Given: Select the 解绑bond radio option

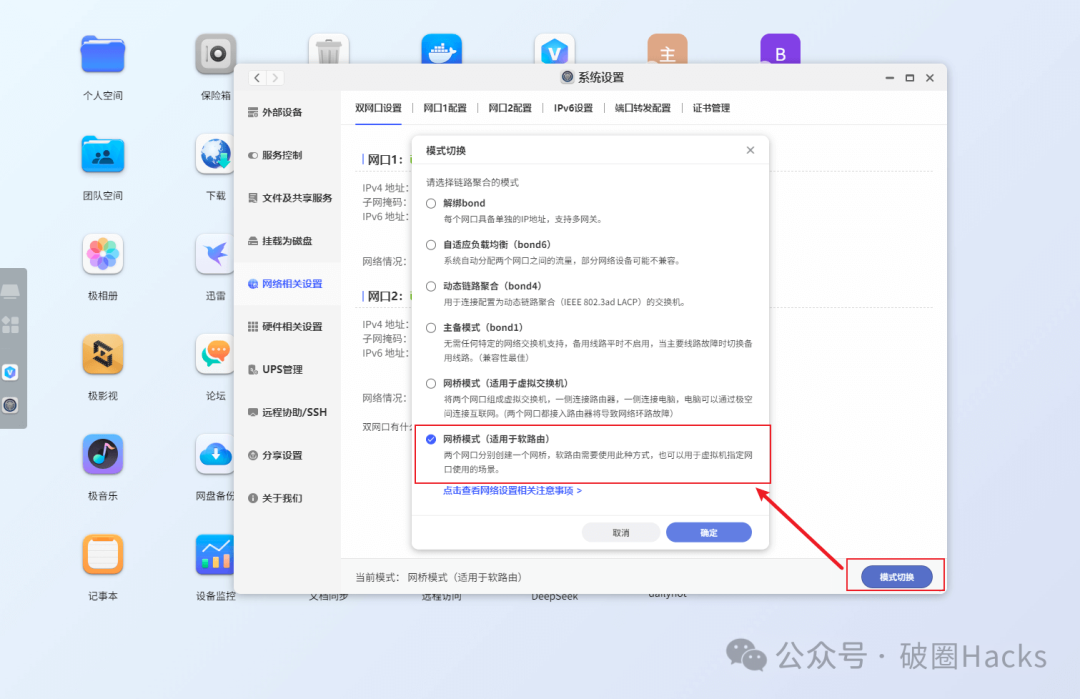Looking at the screenshot, I should (430, 203).
